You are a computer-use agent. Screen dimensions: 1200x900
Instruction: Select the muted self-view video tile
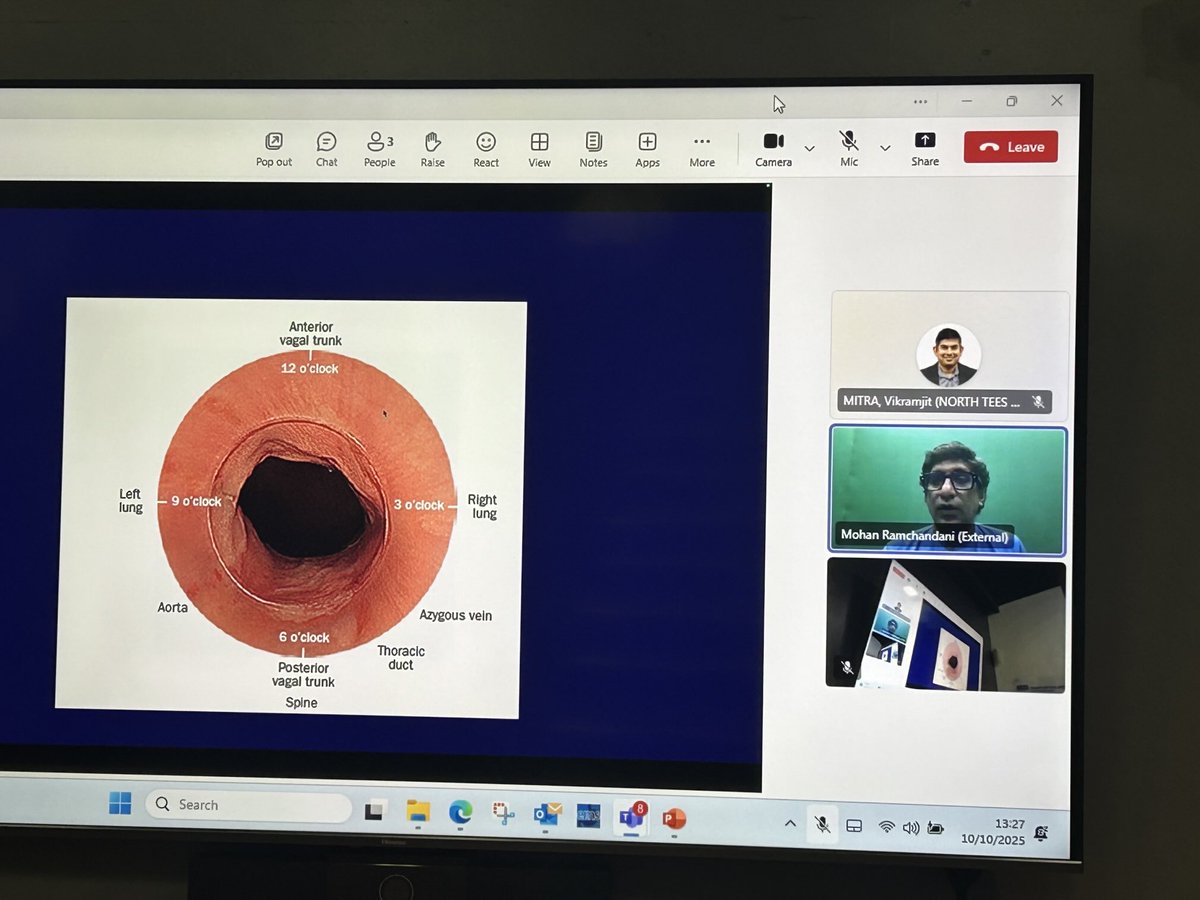pyautogui.click(x=945, y=626)
